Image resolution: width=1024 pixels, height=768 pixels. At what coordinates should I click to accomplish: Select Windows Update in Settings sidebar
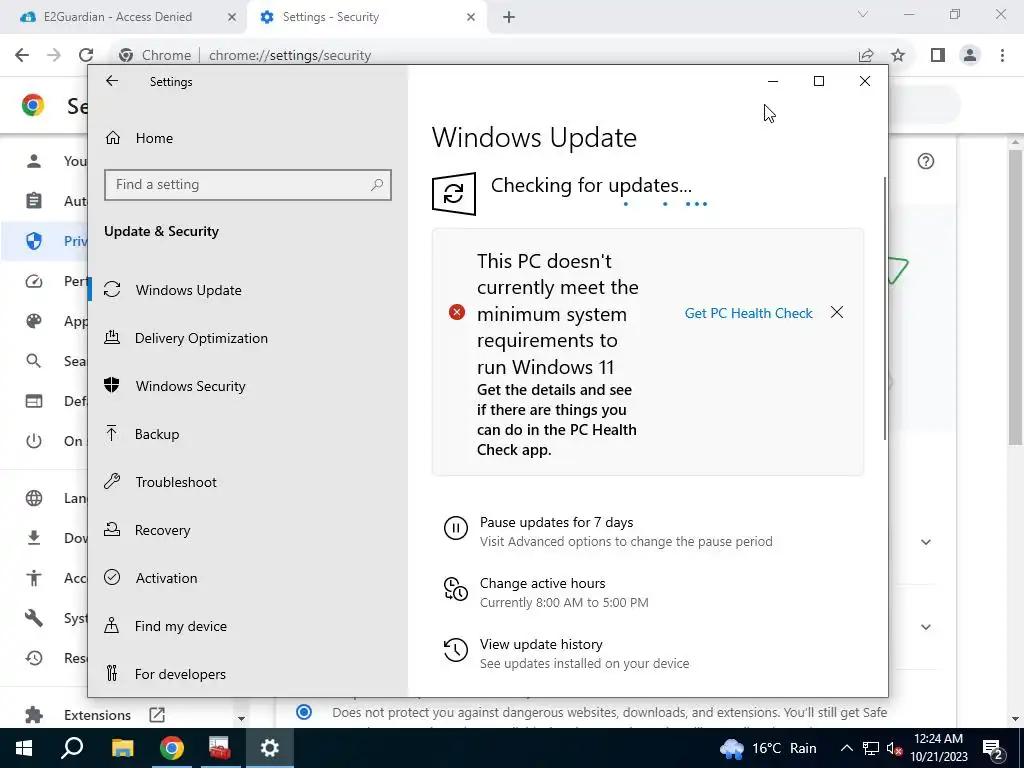tap(188, 290)
